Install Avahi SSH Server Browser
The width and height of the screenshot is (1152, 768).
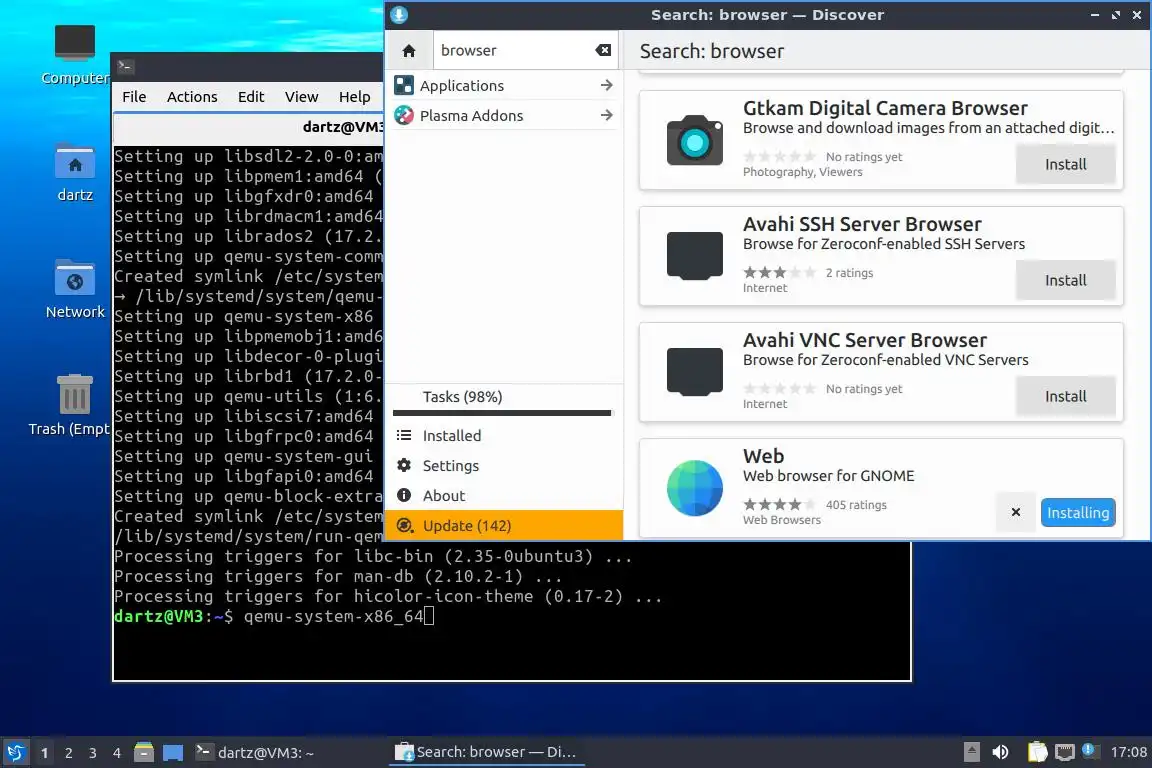coord(1065,281)
